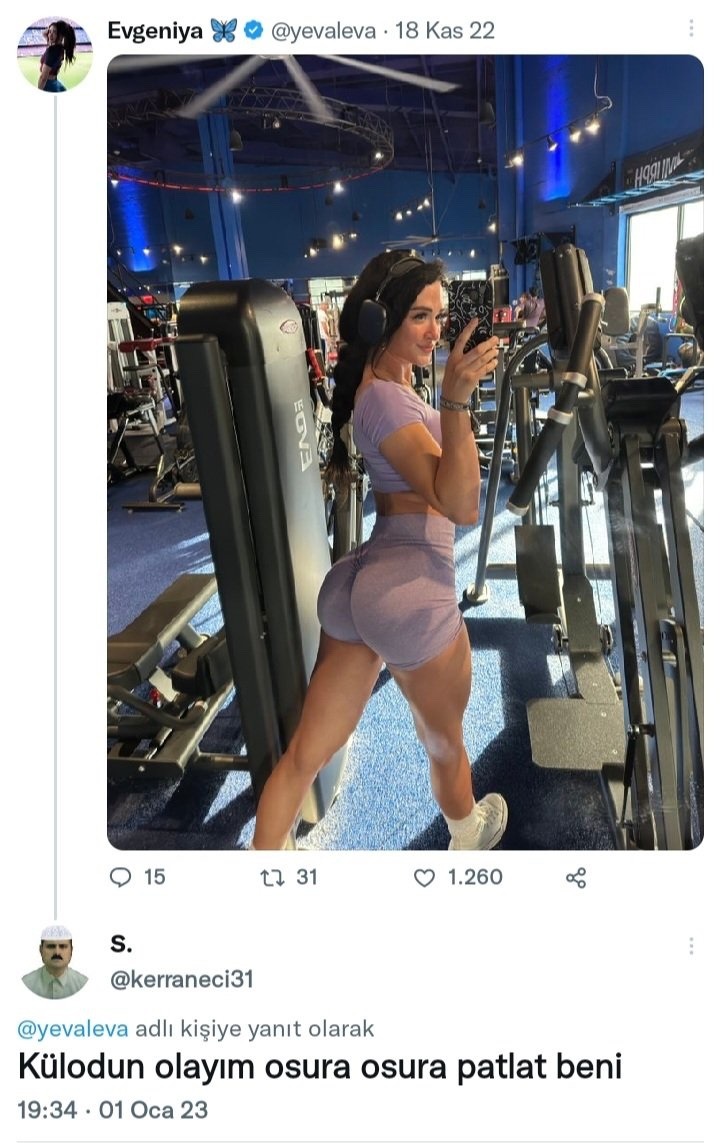The image size is (720, 1143).
Task: Open the avatar of user S.
Action: 55,962
